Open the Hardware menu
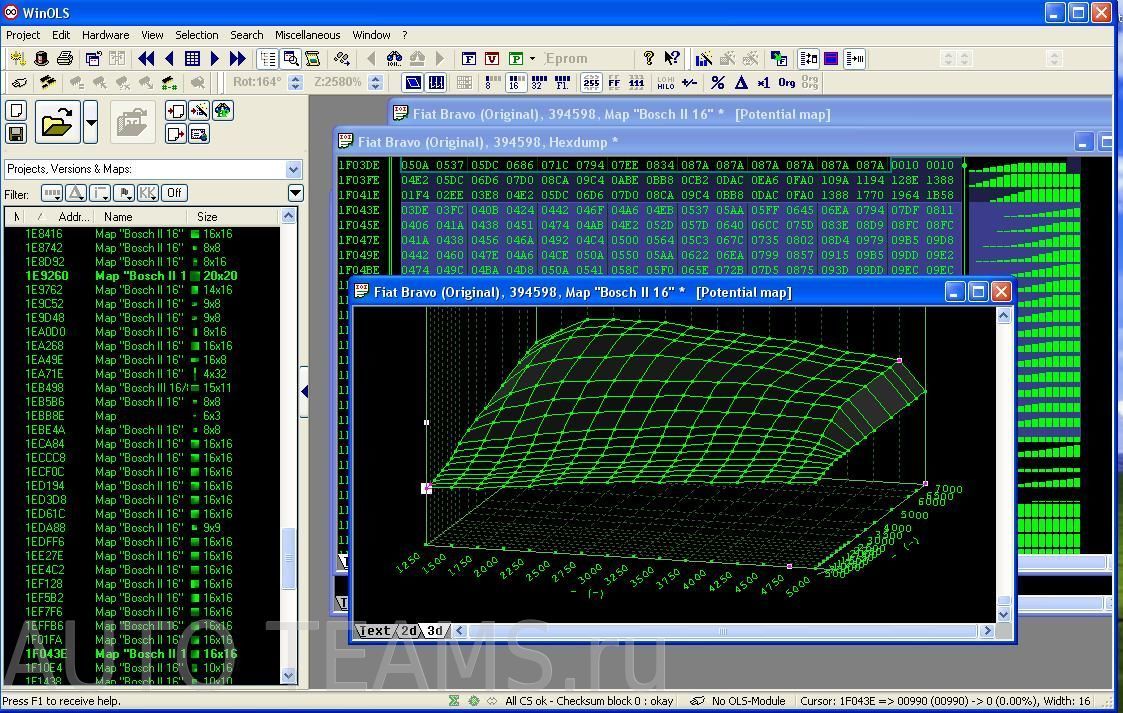Viewport: 1123px width, 713px height. (105, 35)
